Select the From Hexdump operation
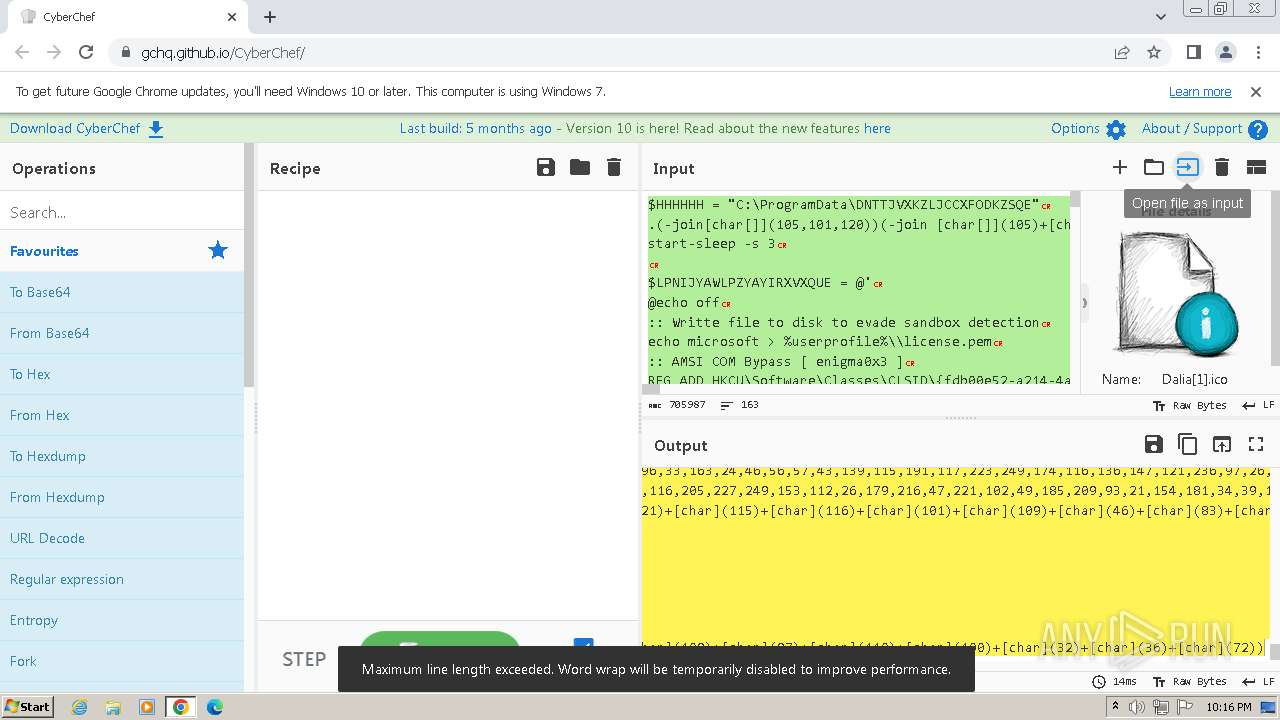This screenshot has height=720, width=1280. (x=122, y=497)
